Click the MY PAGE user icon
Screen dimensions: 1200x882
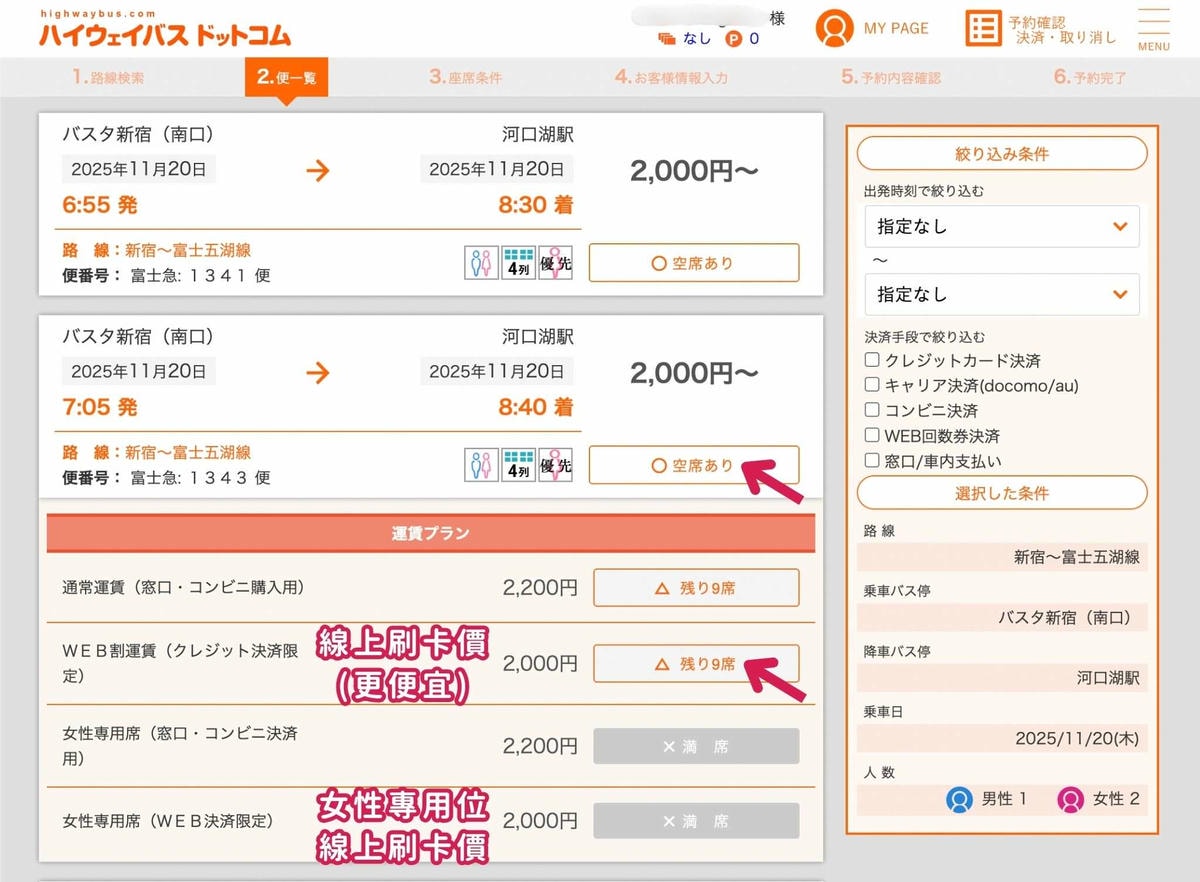834,28
